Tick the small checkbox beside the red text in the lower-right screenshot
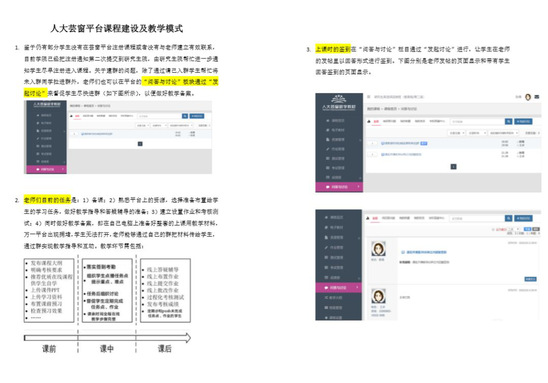Screen dimensions: 548x383 click(494, 229)
